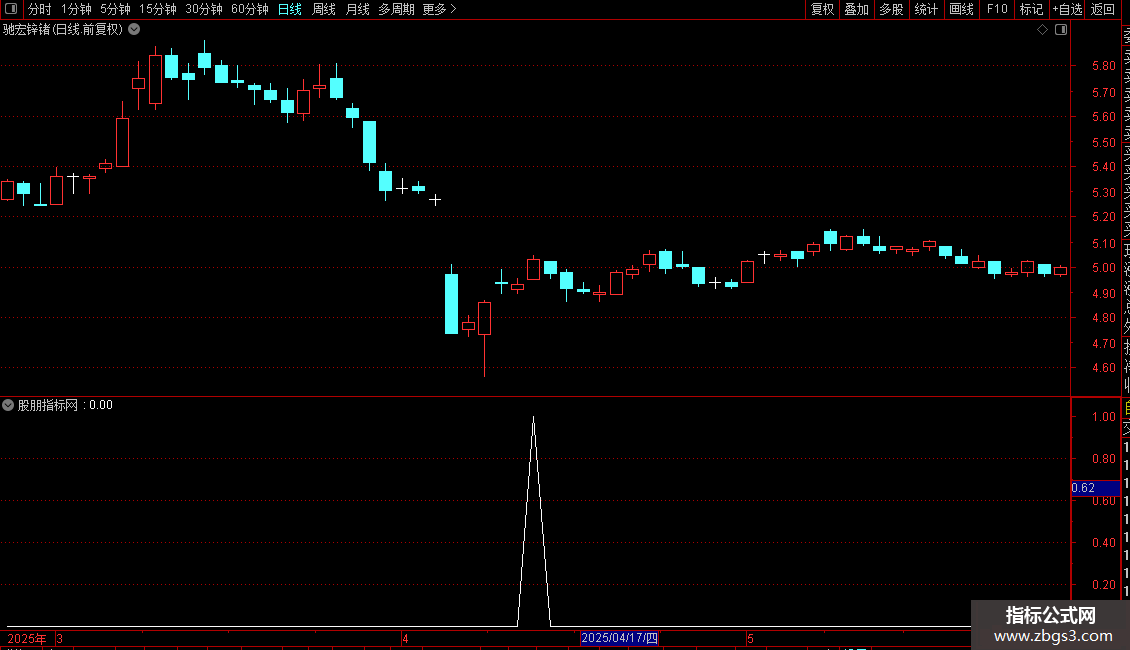Click the 股朋指标网 : 0.00 indicator label
This screenshot has width=1130, height=650.
coord(65,405)
